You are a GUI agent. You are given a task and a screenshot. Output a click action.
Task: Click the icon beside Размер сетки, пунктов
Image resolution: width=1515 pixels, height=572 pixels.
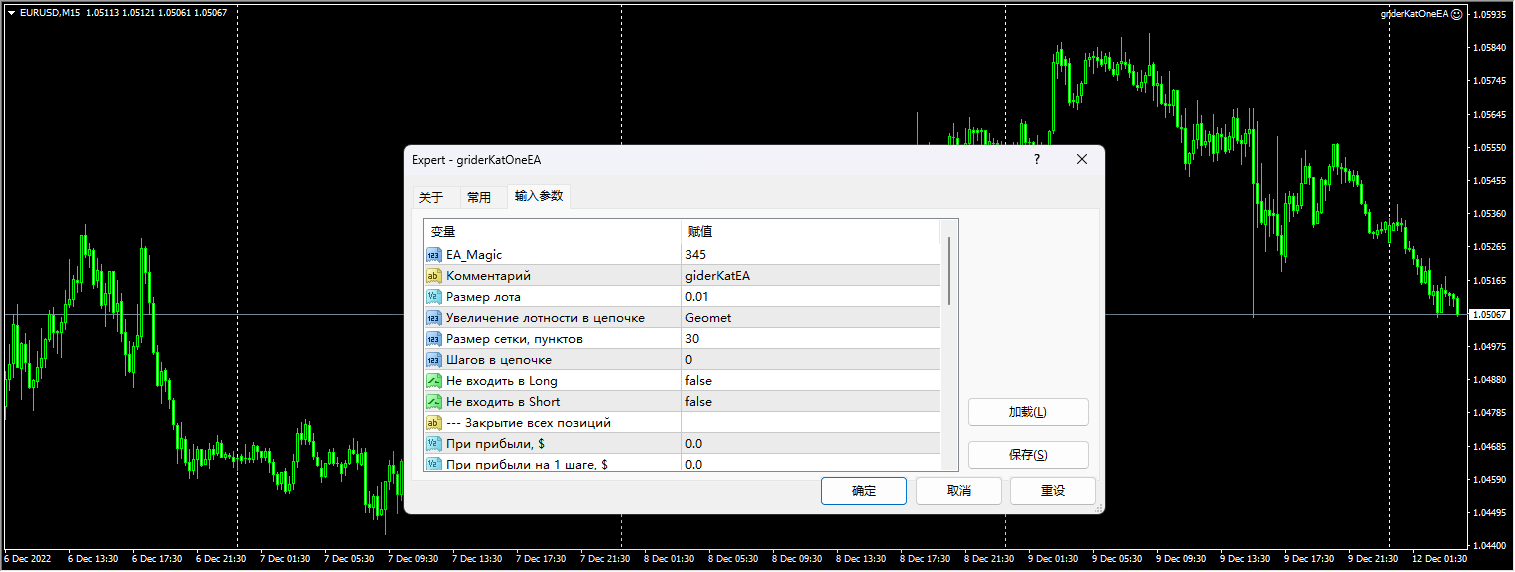pos(433,339)
